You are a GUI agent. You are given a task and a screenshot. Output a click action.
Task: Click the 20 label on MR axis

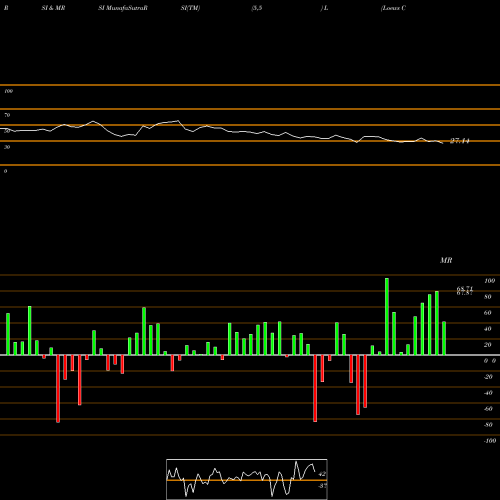(x=488, y=345)
